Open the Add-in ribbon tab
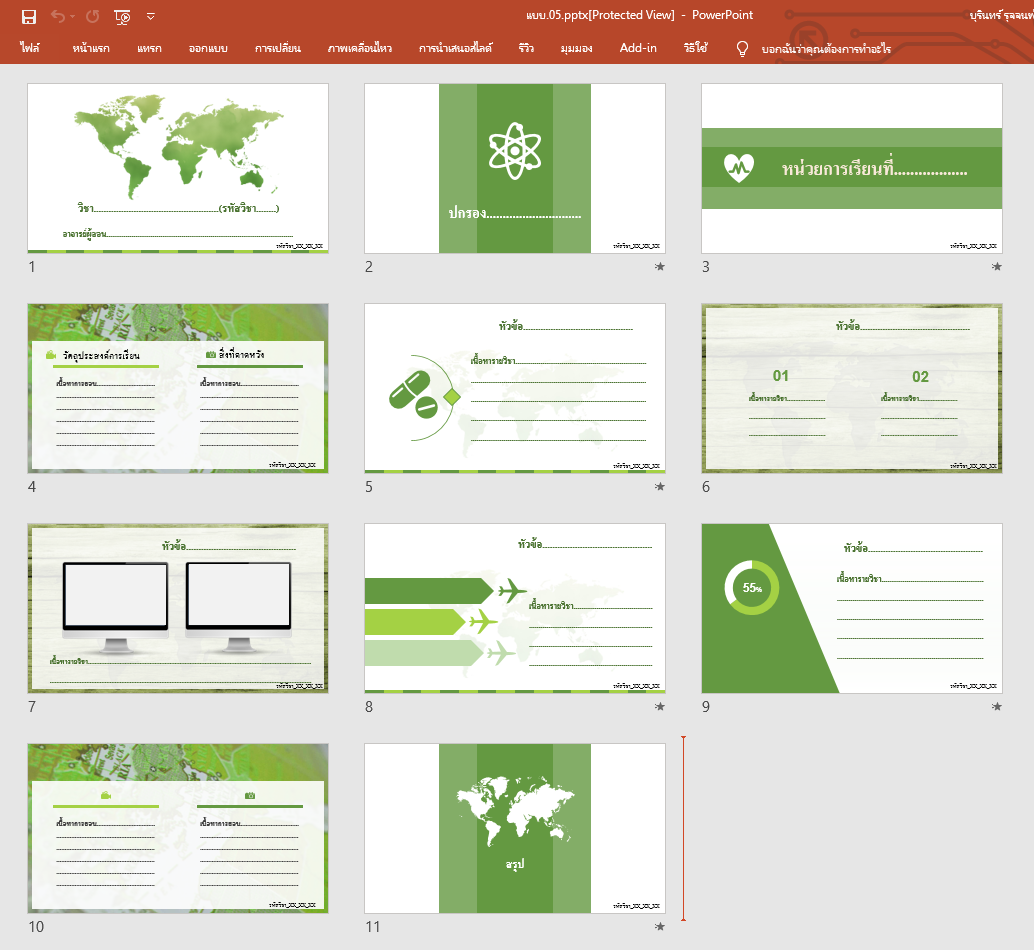1034x950 pixels. point(638,48)
